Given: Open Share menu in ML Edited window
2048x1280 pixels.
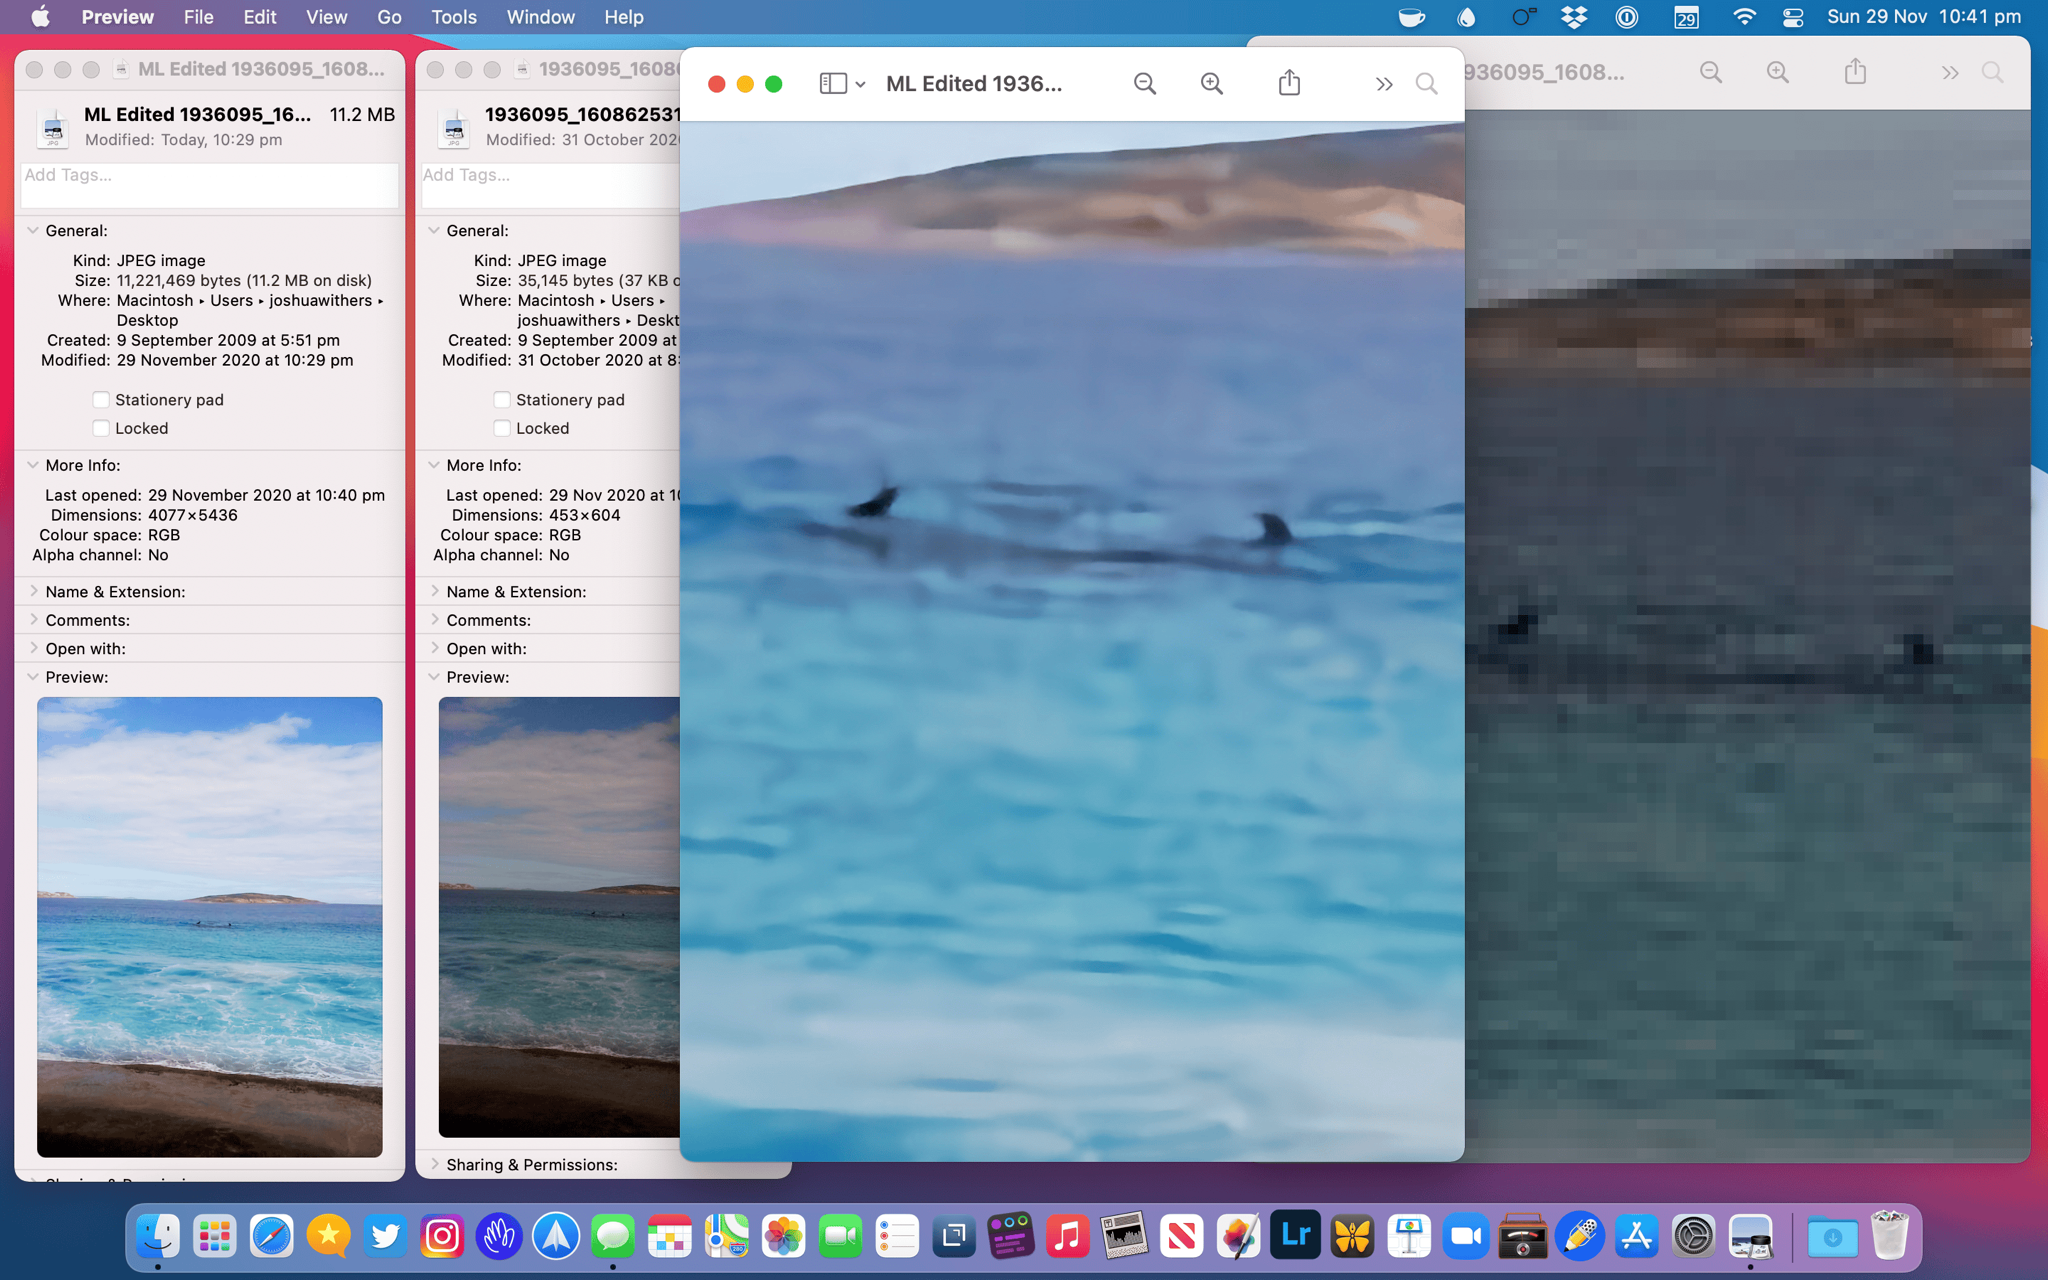Looking at the screenshot, I should coord(1289,83).
